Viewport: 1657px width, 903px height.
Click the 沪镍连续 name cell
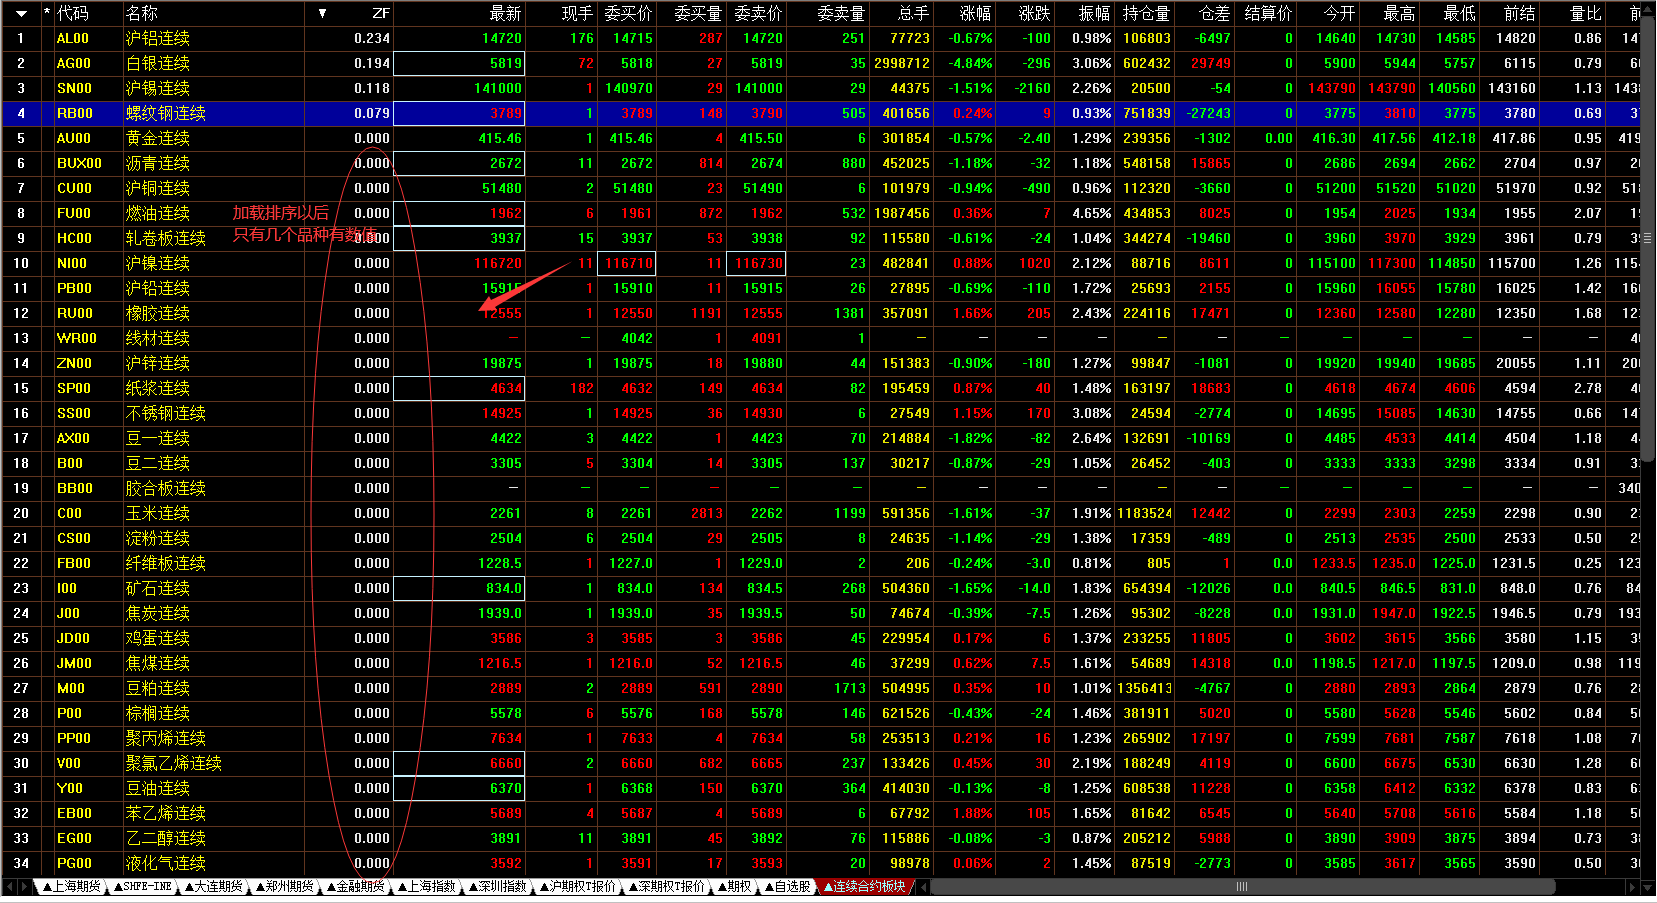(158, 263)
